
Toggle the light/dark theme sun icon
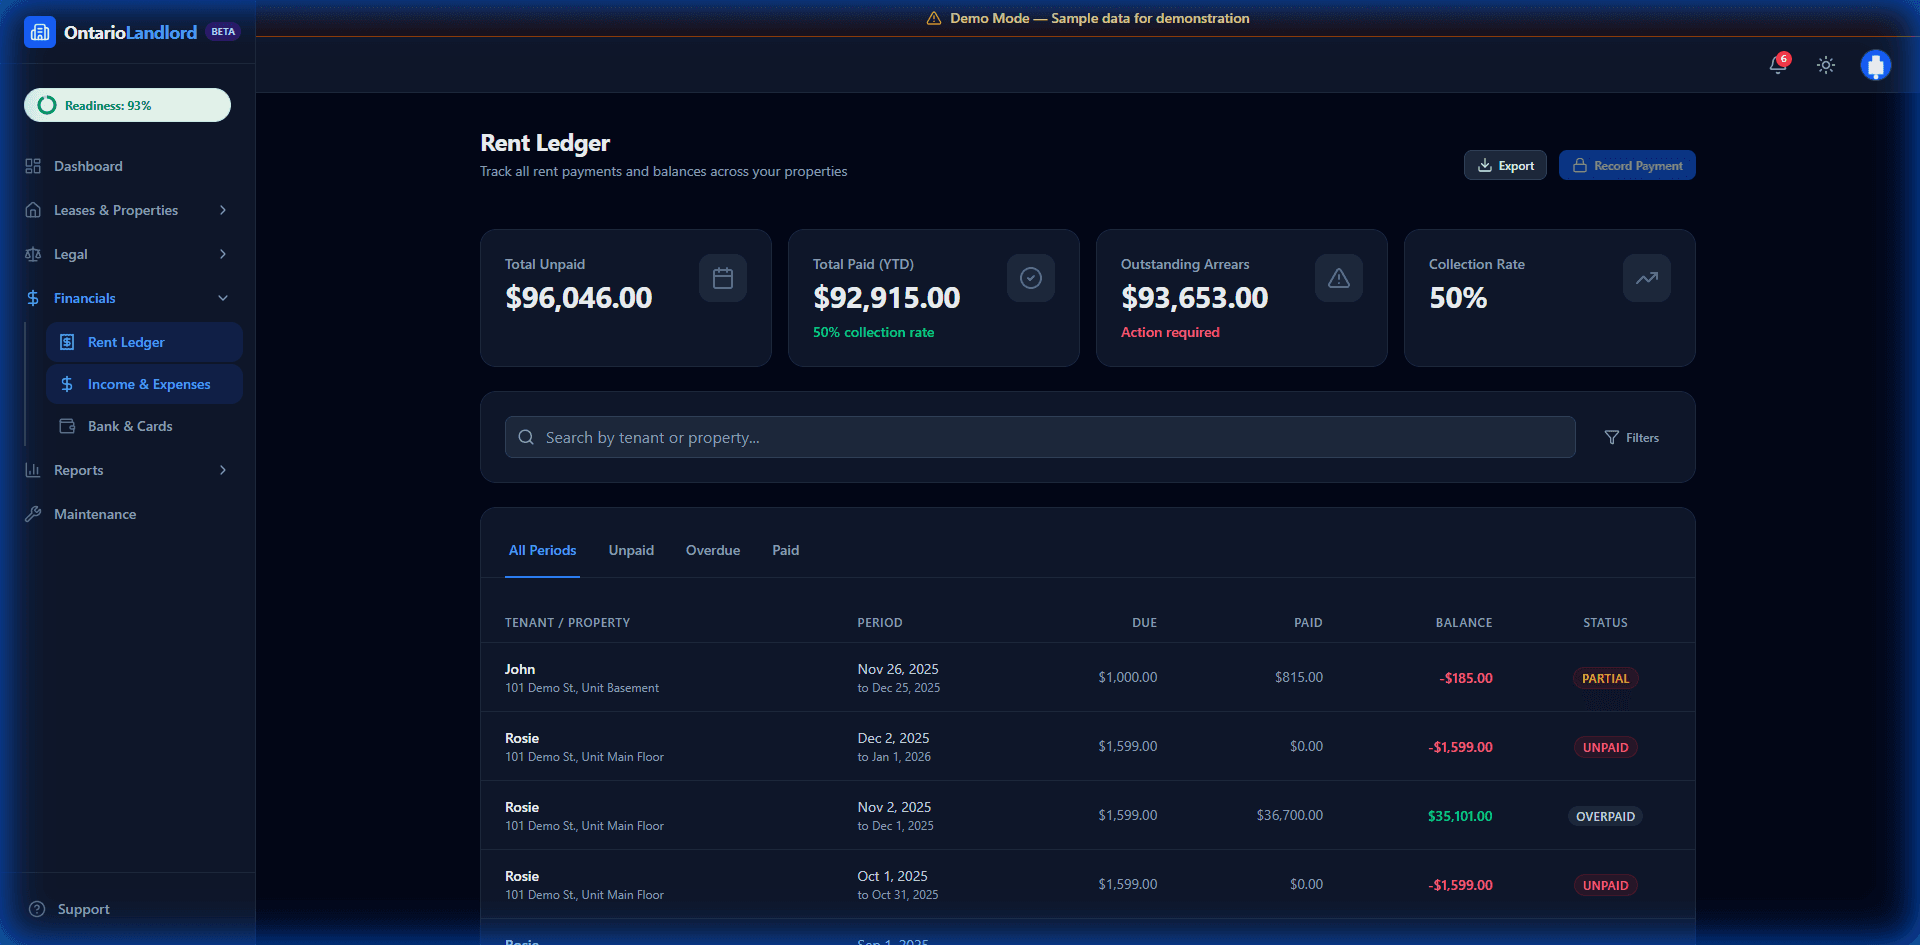pyautogui.click(x=1825, y=65)
